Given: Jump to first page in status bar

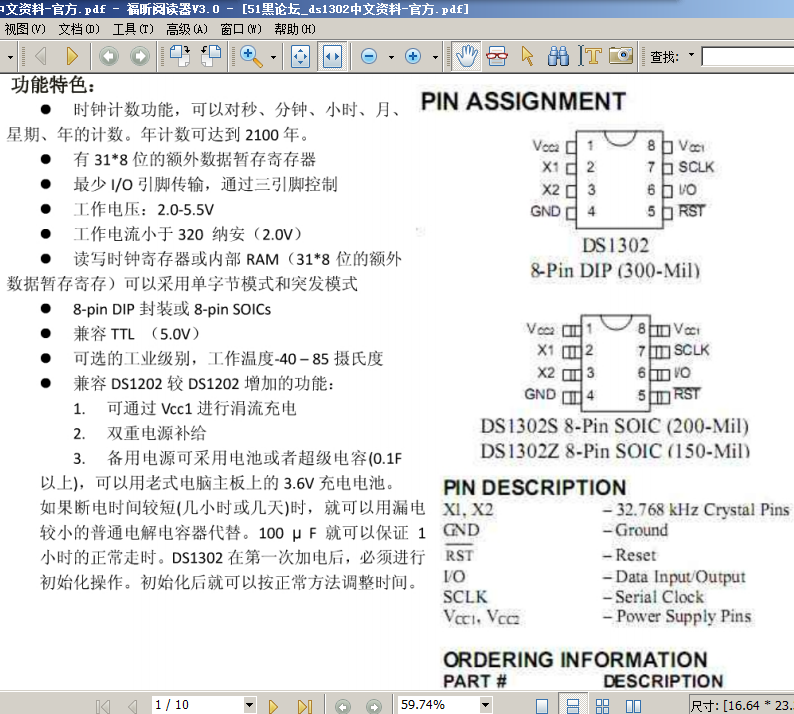Looking at the screenshot, I should 103,706.
